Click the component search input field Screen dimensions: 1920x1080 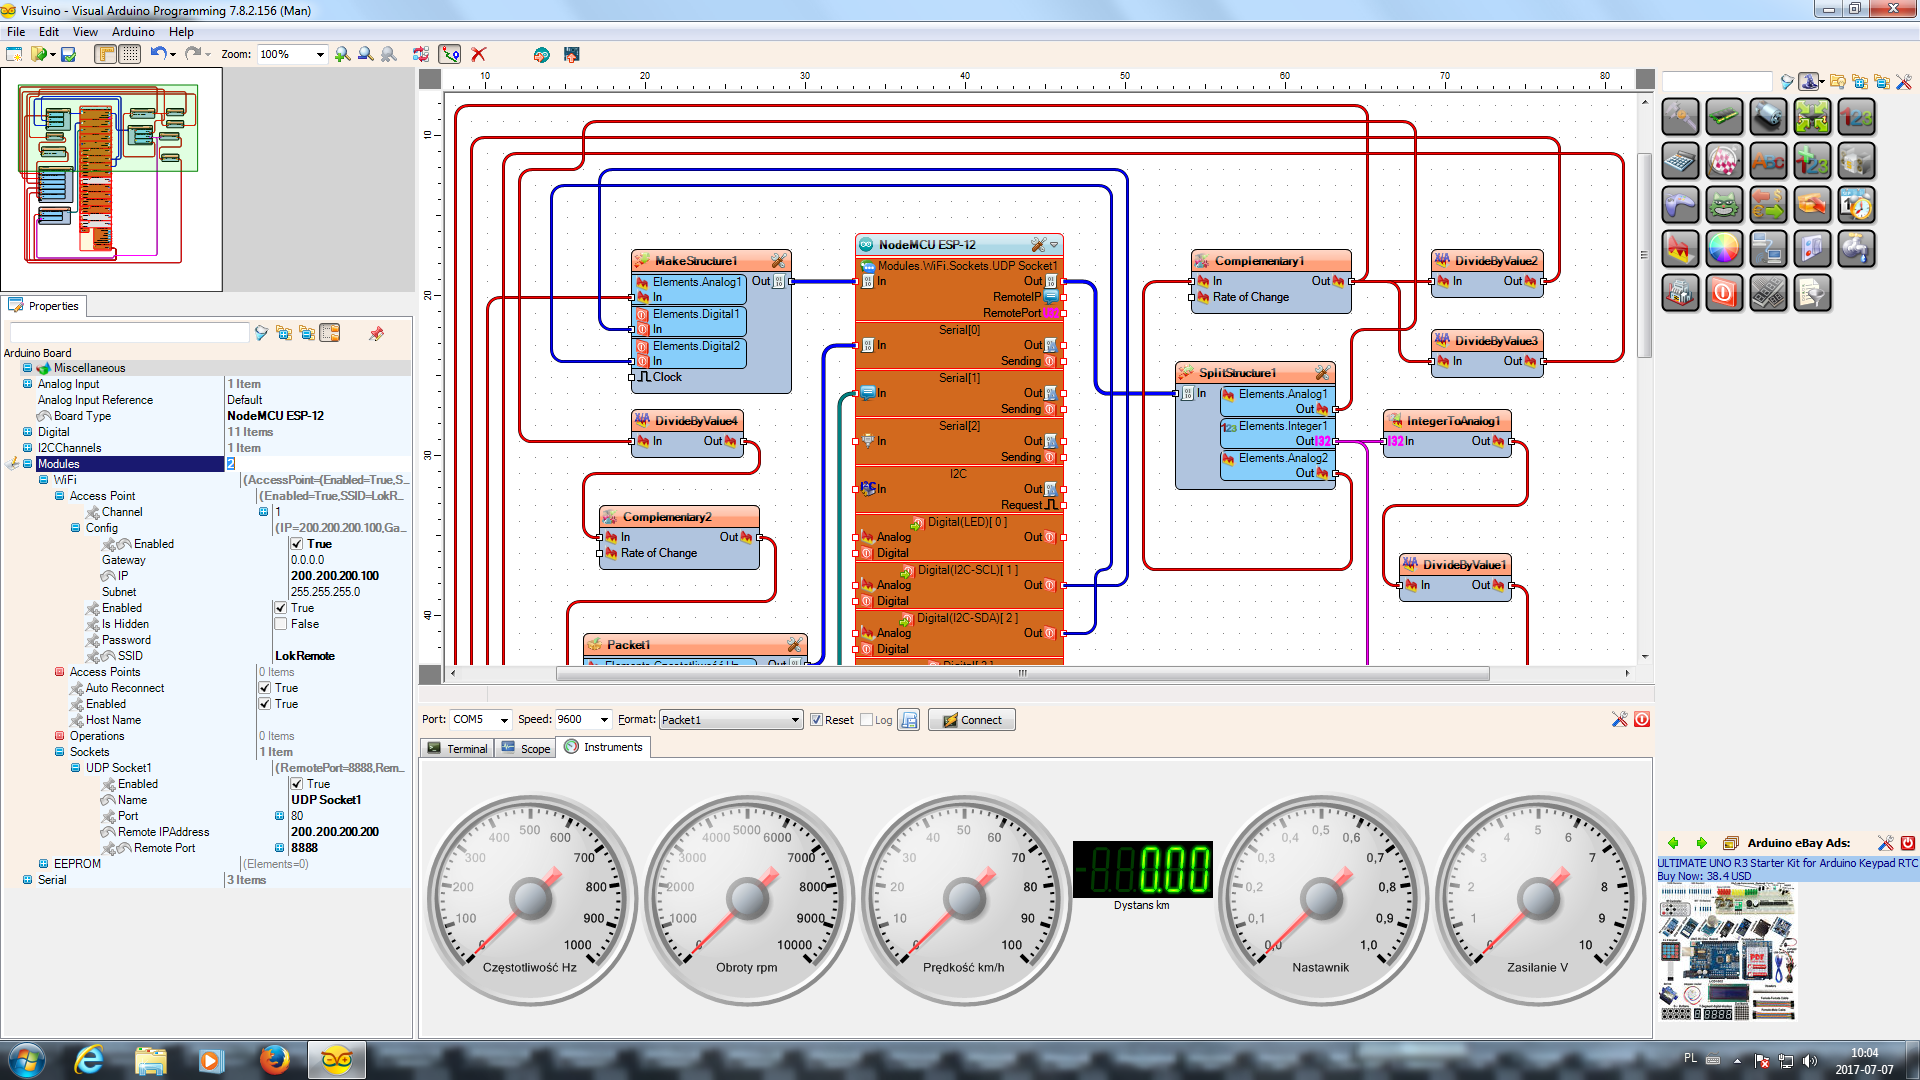click(x=1717, y=81)
